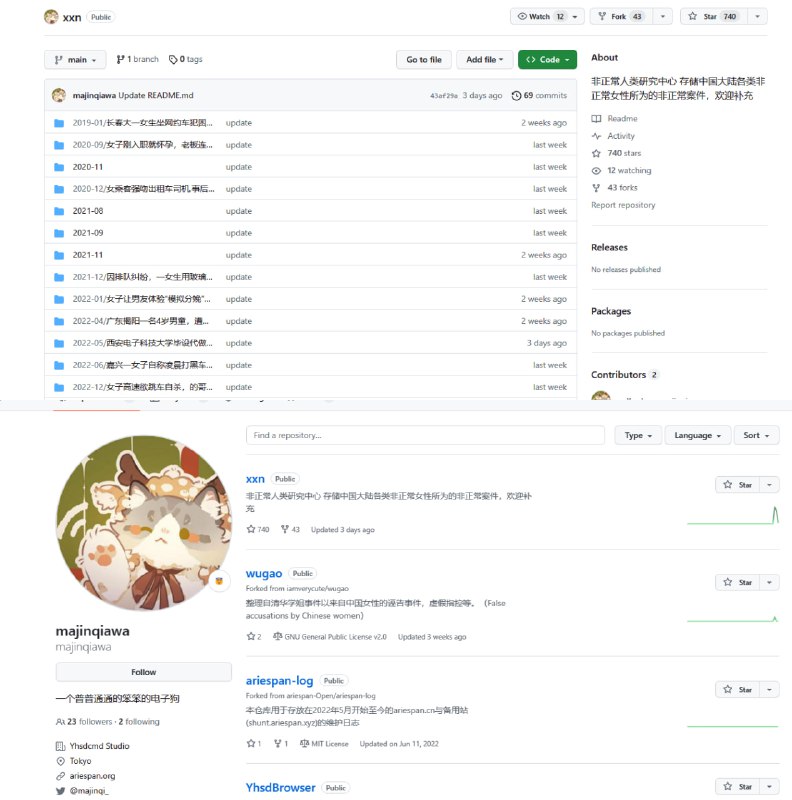Open the Update README.md commit message
This screenshot has height=800, width=792.
[156, 95]
